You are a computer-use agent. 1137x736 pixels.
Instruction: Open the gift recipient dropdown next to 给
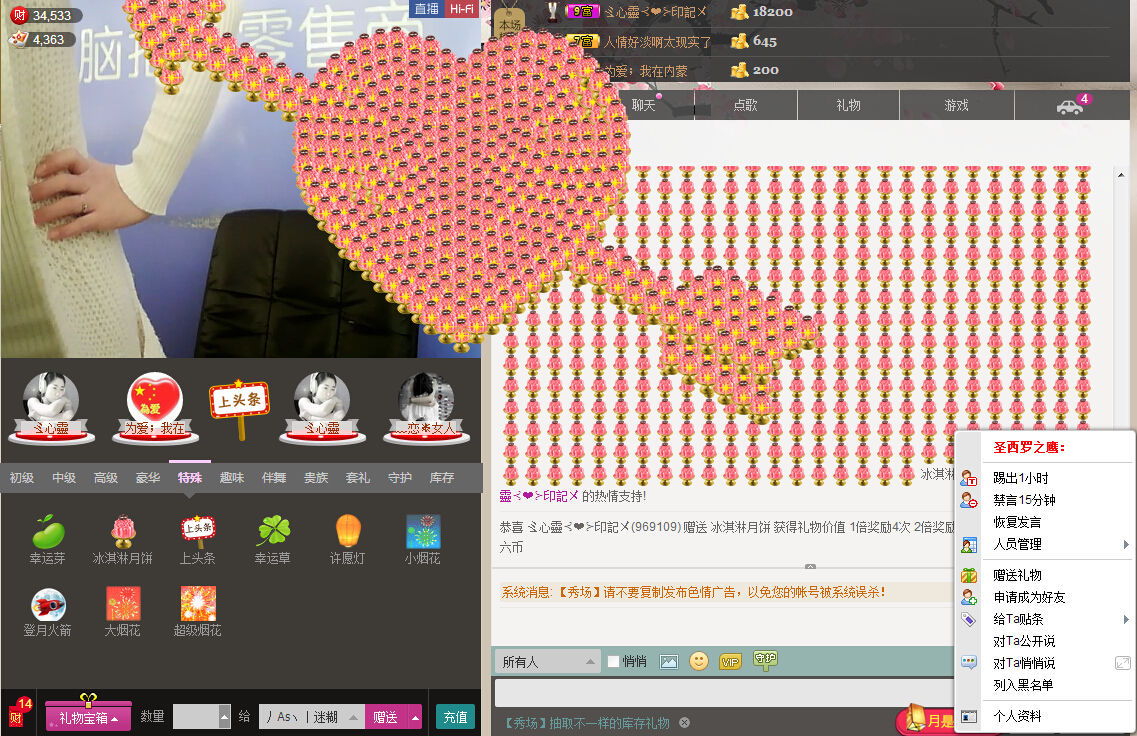point(414,717)
